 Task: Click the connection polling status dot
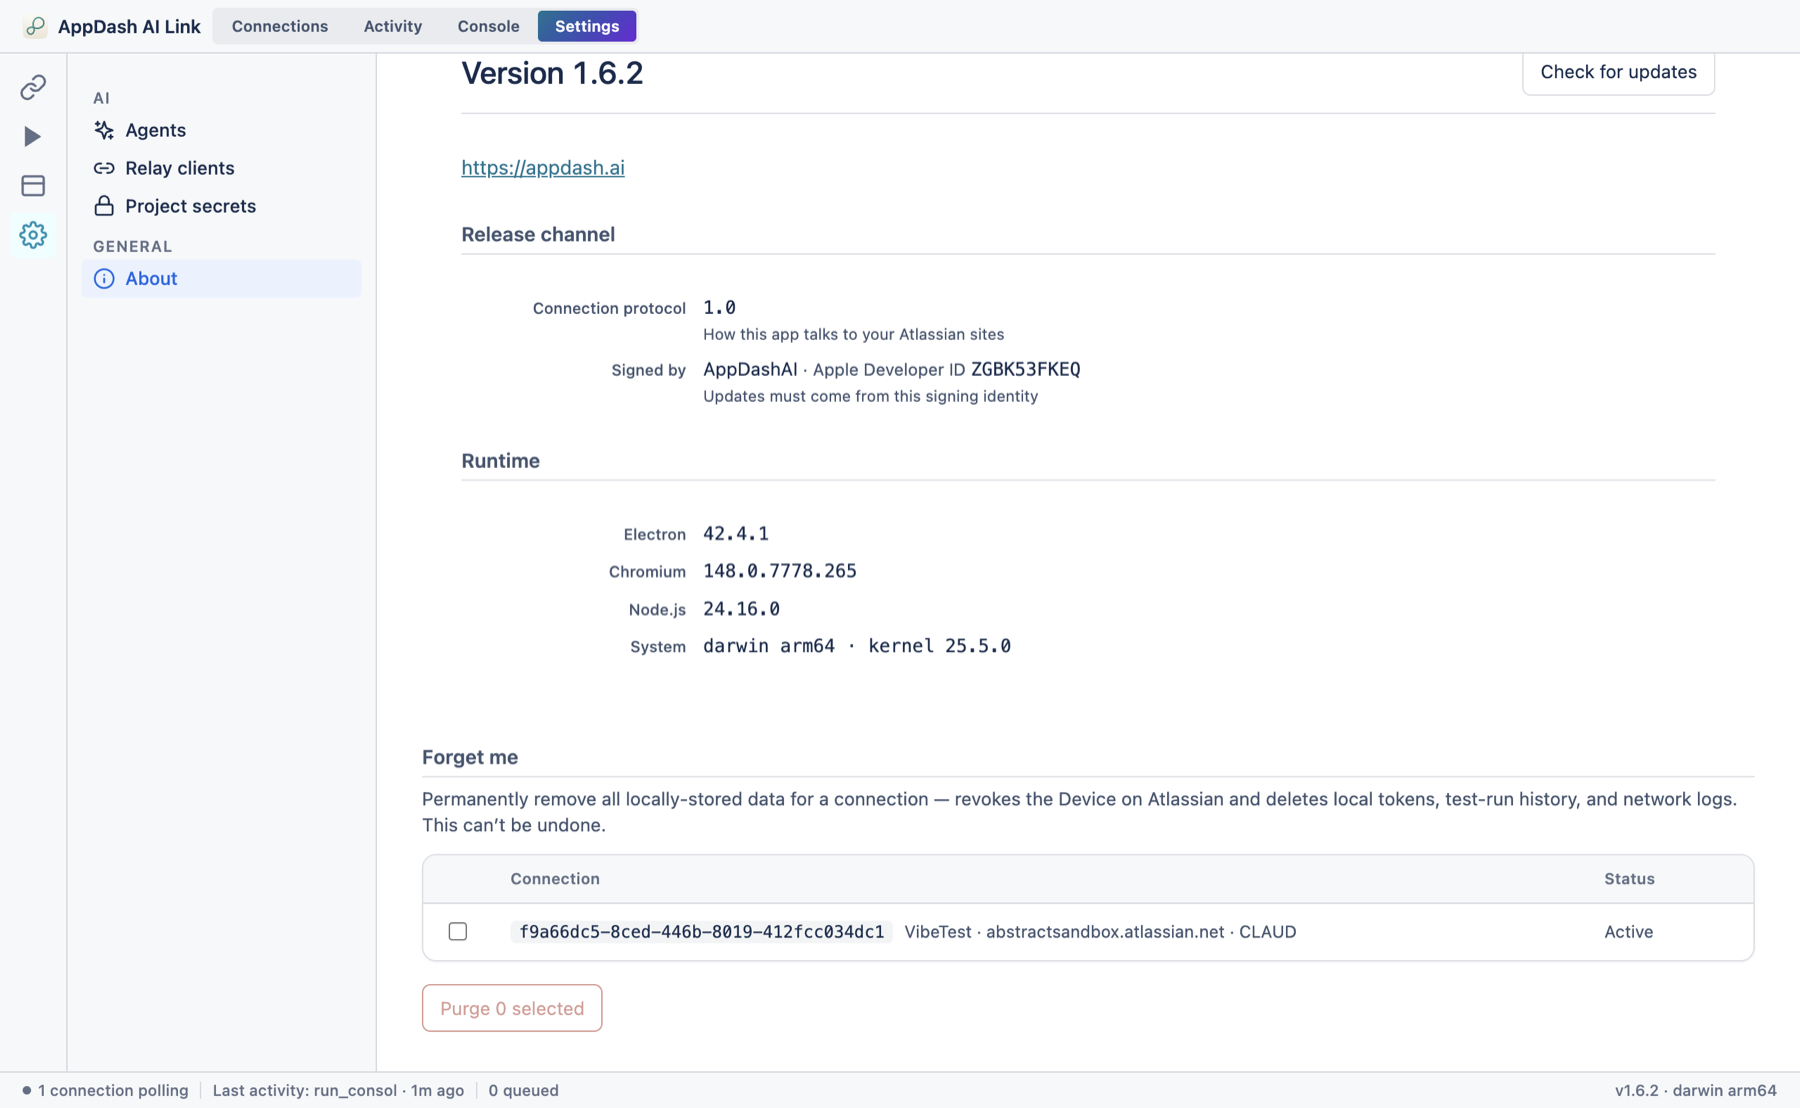(x=27, y=1090)
